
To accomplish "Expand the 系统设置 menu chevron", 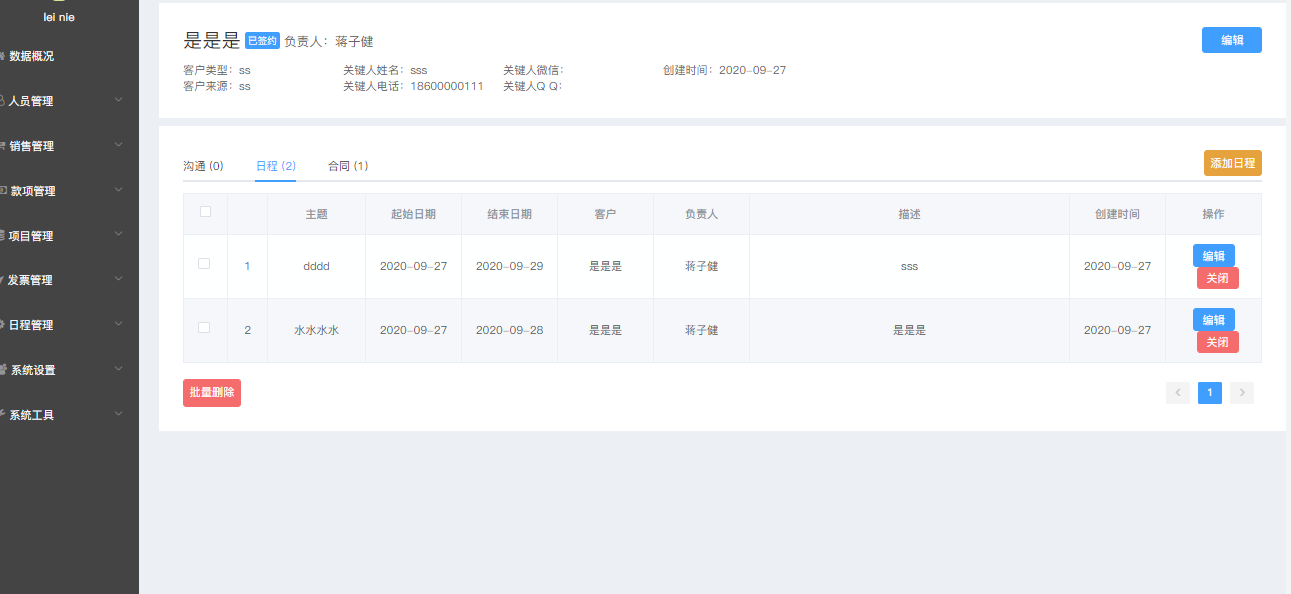I will click(119, 369).
